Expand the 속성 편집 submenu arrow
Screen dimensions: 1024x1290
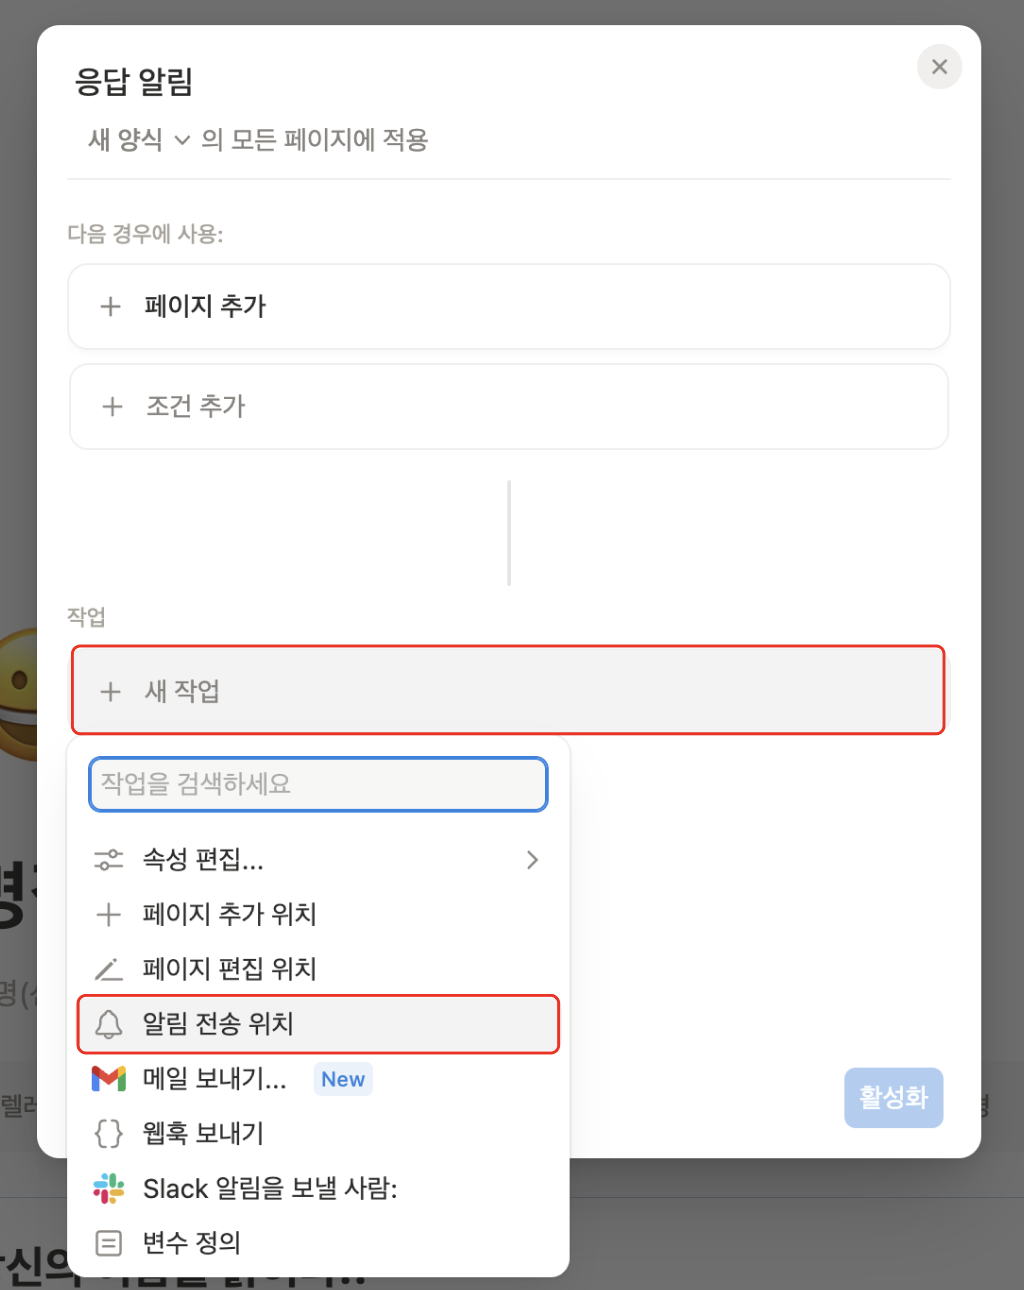(x=532, y=859)
